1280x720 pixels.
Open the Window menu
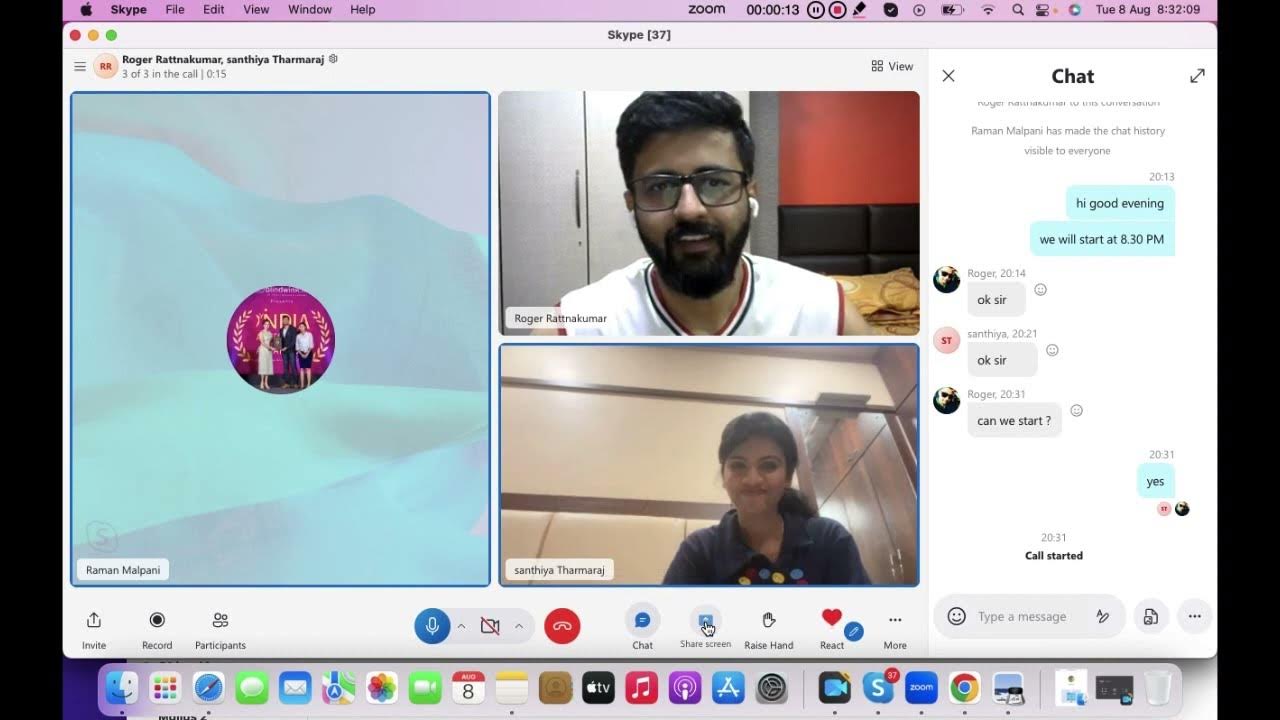tap(310, 9)
